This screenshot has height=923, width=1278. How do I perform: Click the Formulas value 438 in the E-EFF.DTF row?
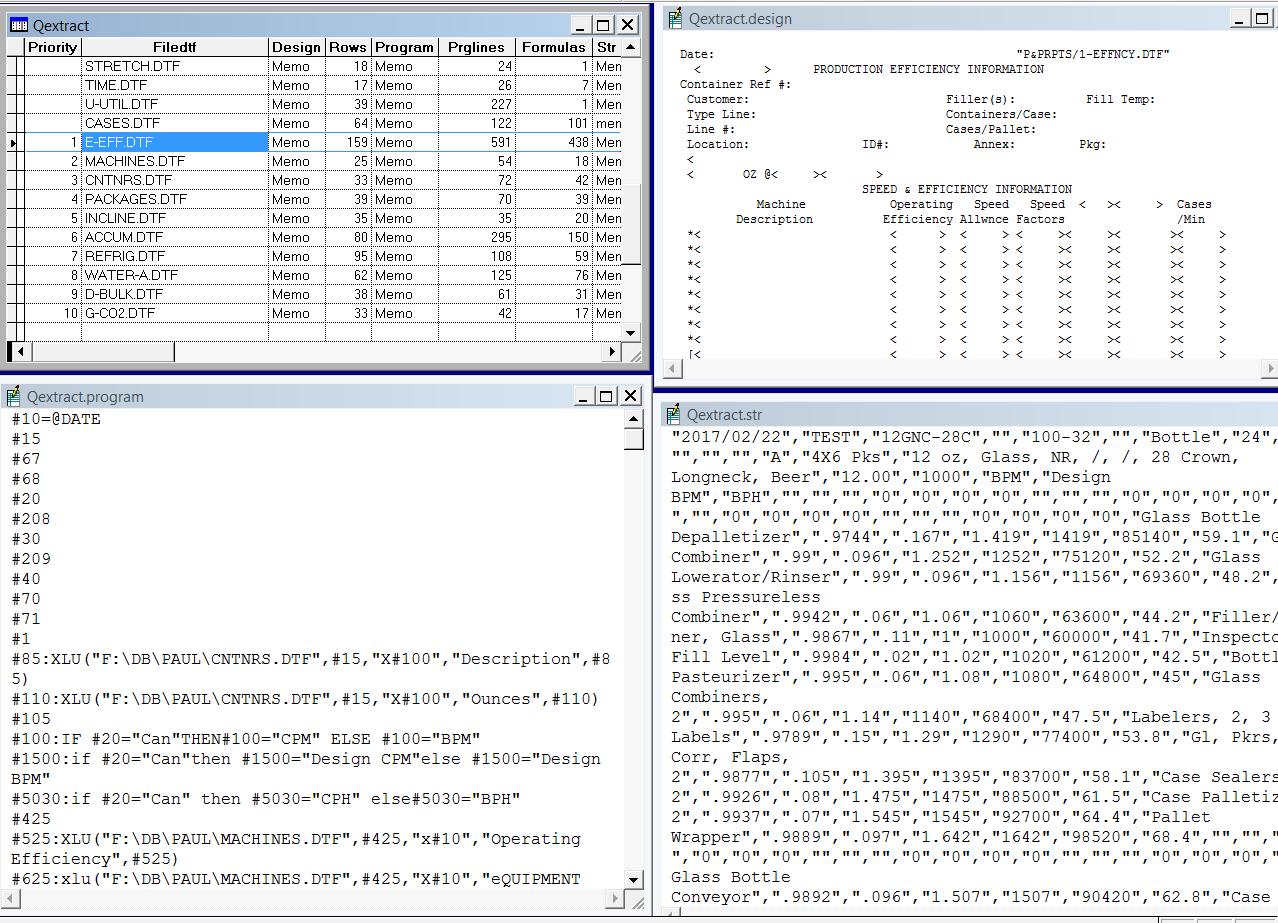[553, 143]
